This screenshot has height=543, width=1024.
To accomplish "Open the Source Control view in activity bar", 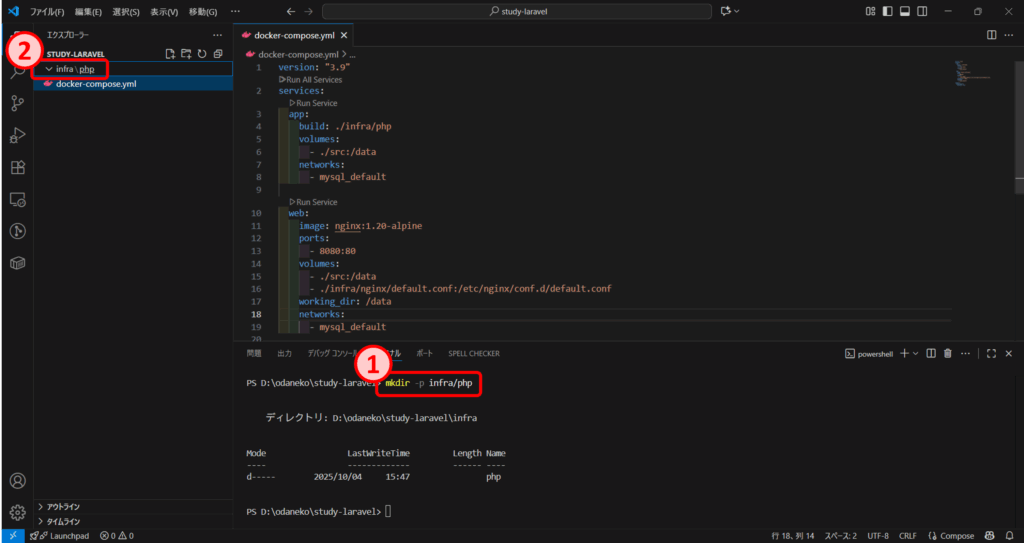I will click(x=17, y=103).
